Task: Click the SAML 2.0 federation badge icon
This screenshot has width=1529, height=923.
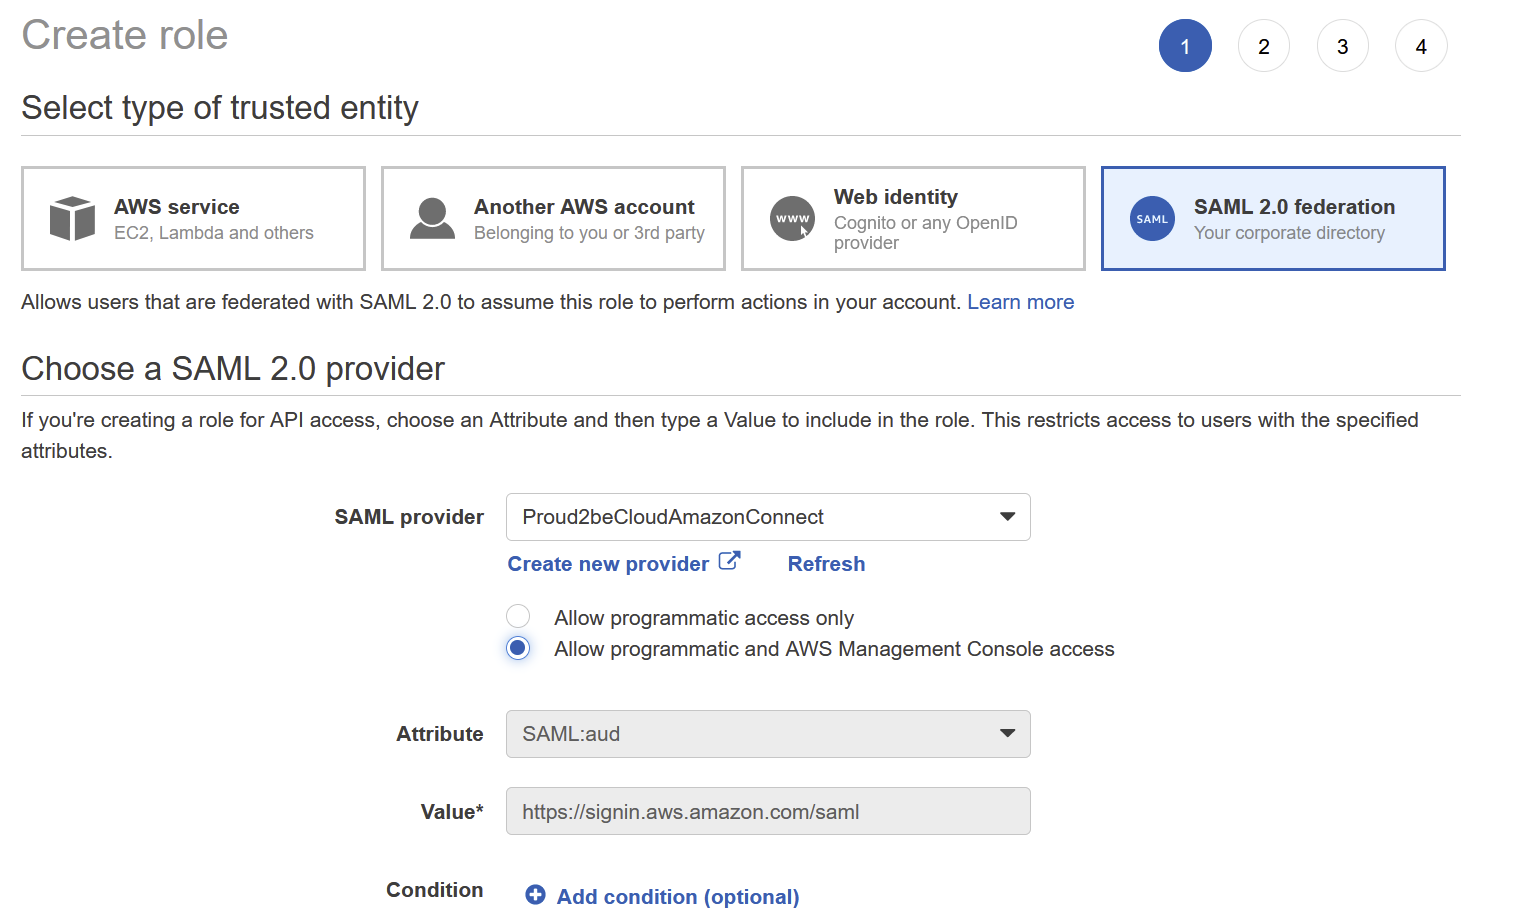Action: [1152, 218]
